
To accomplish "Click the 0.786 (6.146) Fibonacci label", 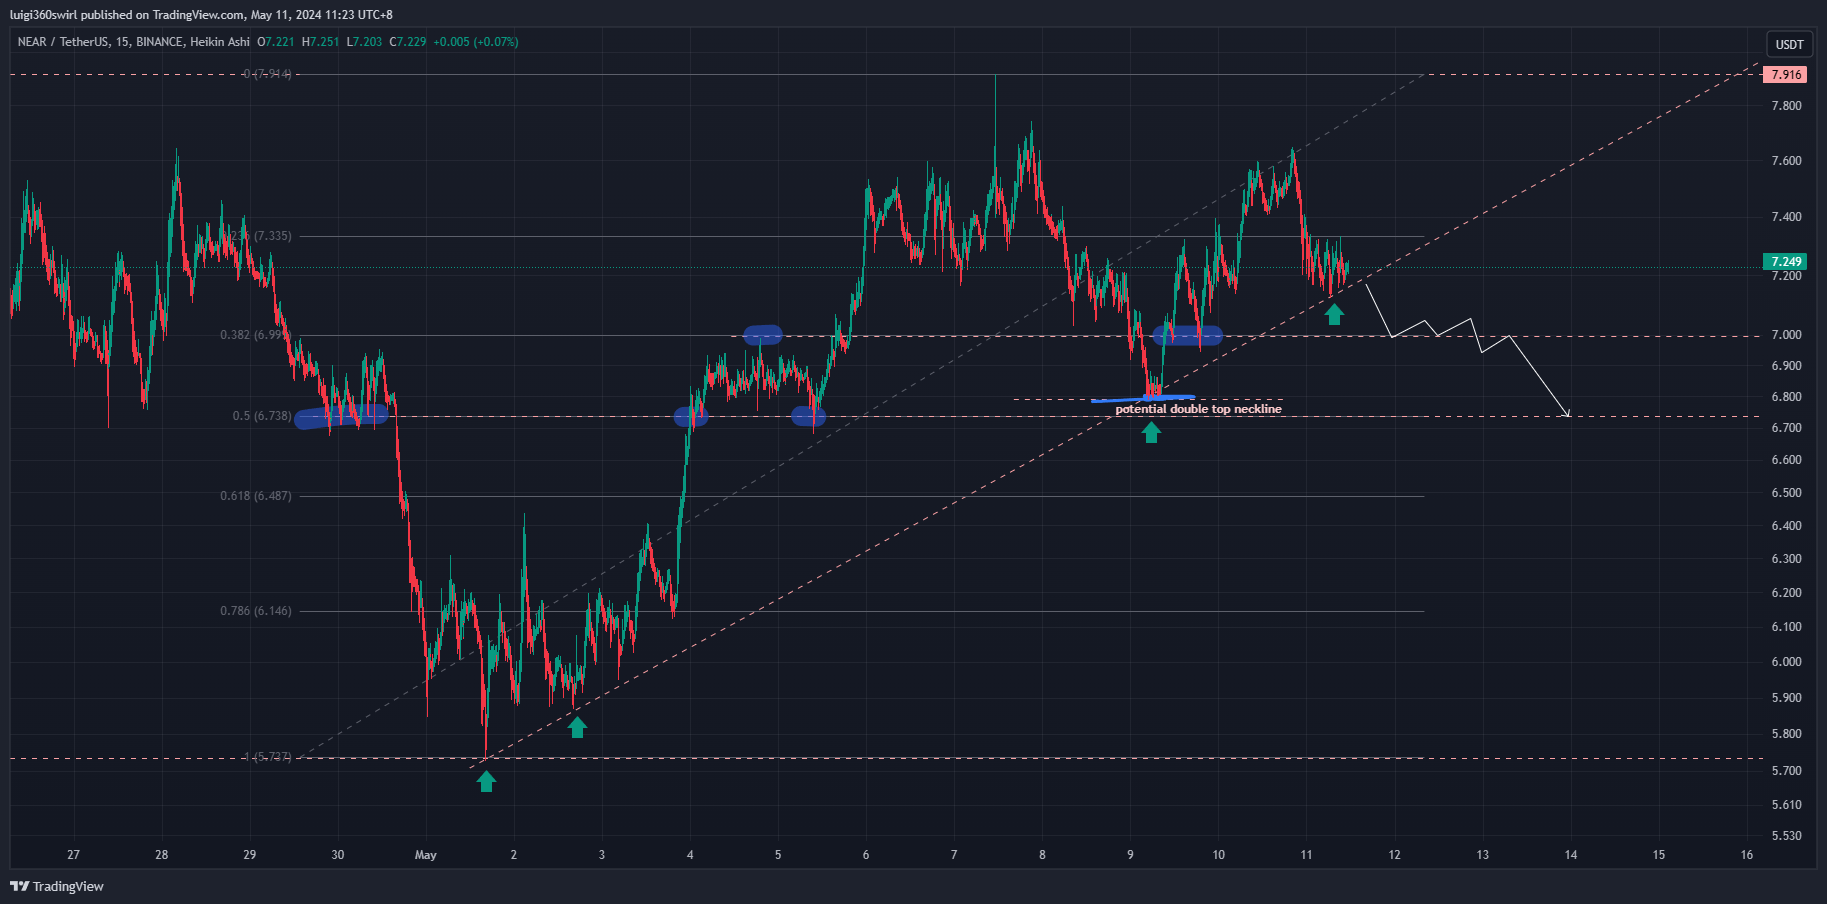I will pyautogui.click(x=256, y=611).
